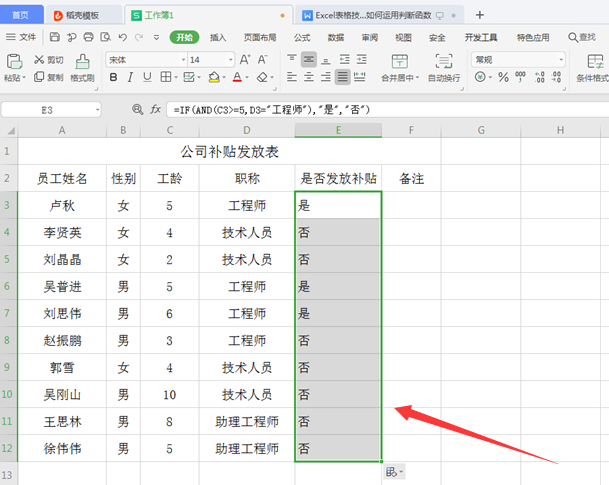Screen dimensions: 609x485
Task: Click thousands separator icon
Action: tap(520, 77)
